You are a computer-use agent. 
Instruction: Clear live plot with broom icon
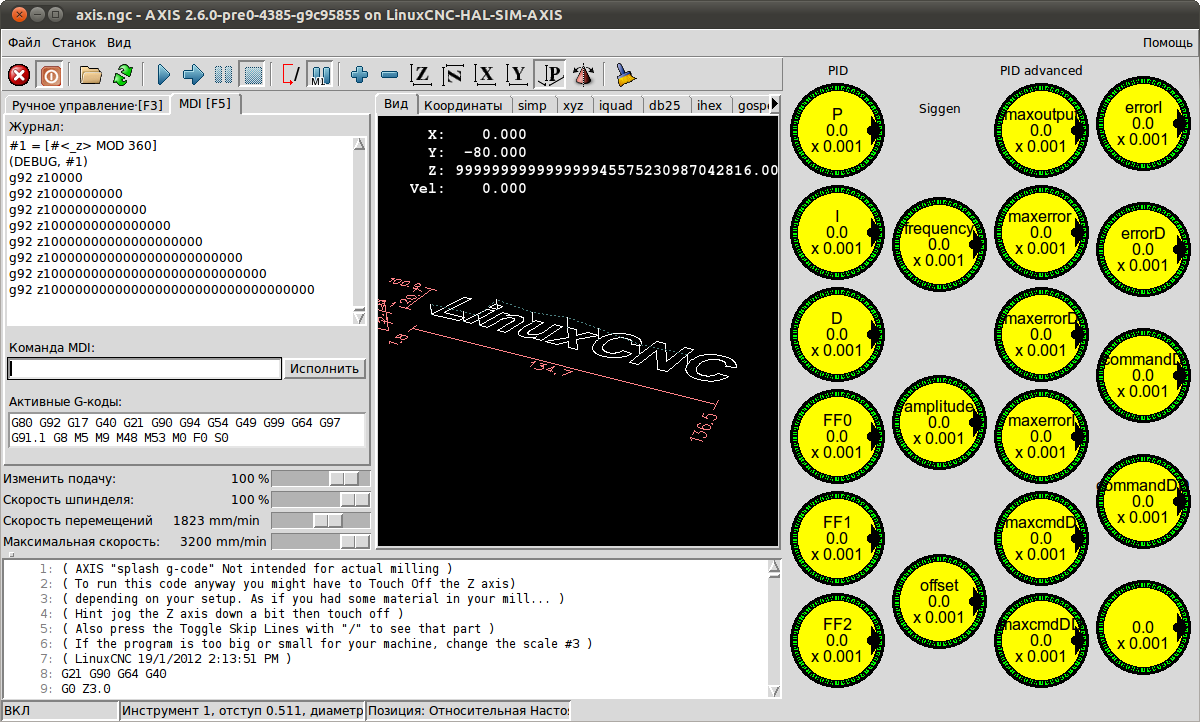pyautogui.click(x=625, y=74)
